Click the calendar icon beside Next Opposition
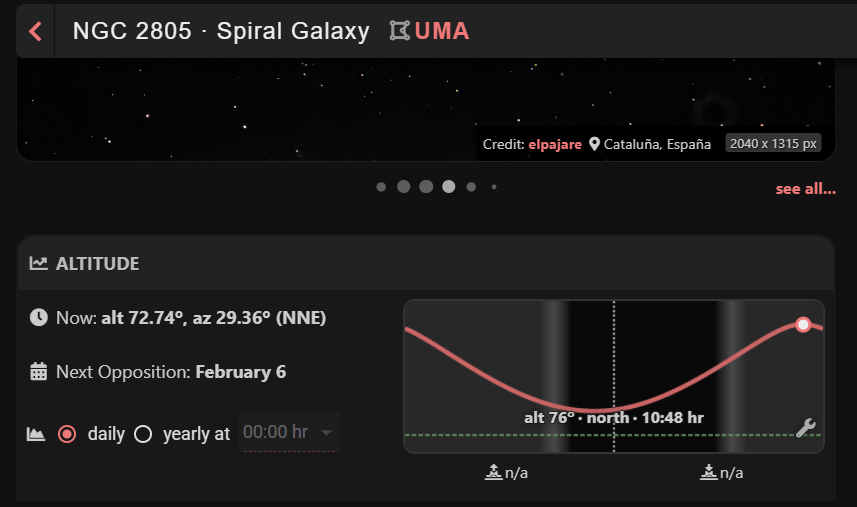The image size is (857, 507). [x=39, y=372]
